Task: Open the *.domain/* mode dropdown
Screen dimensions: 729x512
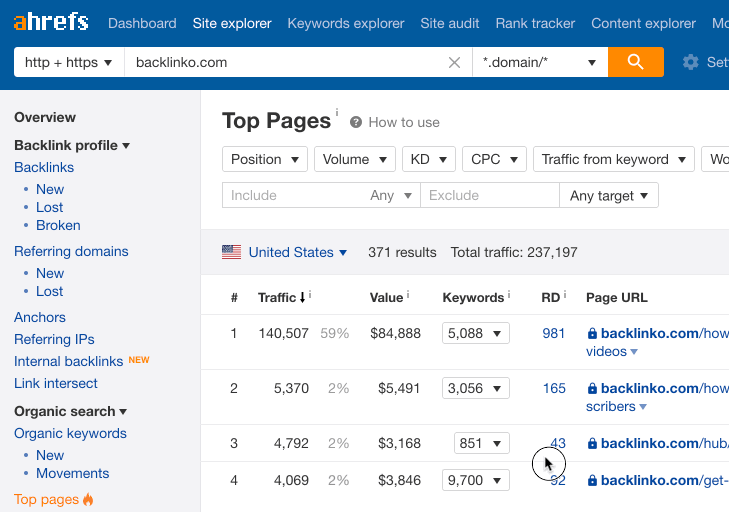Action: [540, 62]
